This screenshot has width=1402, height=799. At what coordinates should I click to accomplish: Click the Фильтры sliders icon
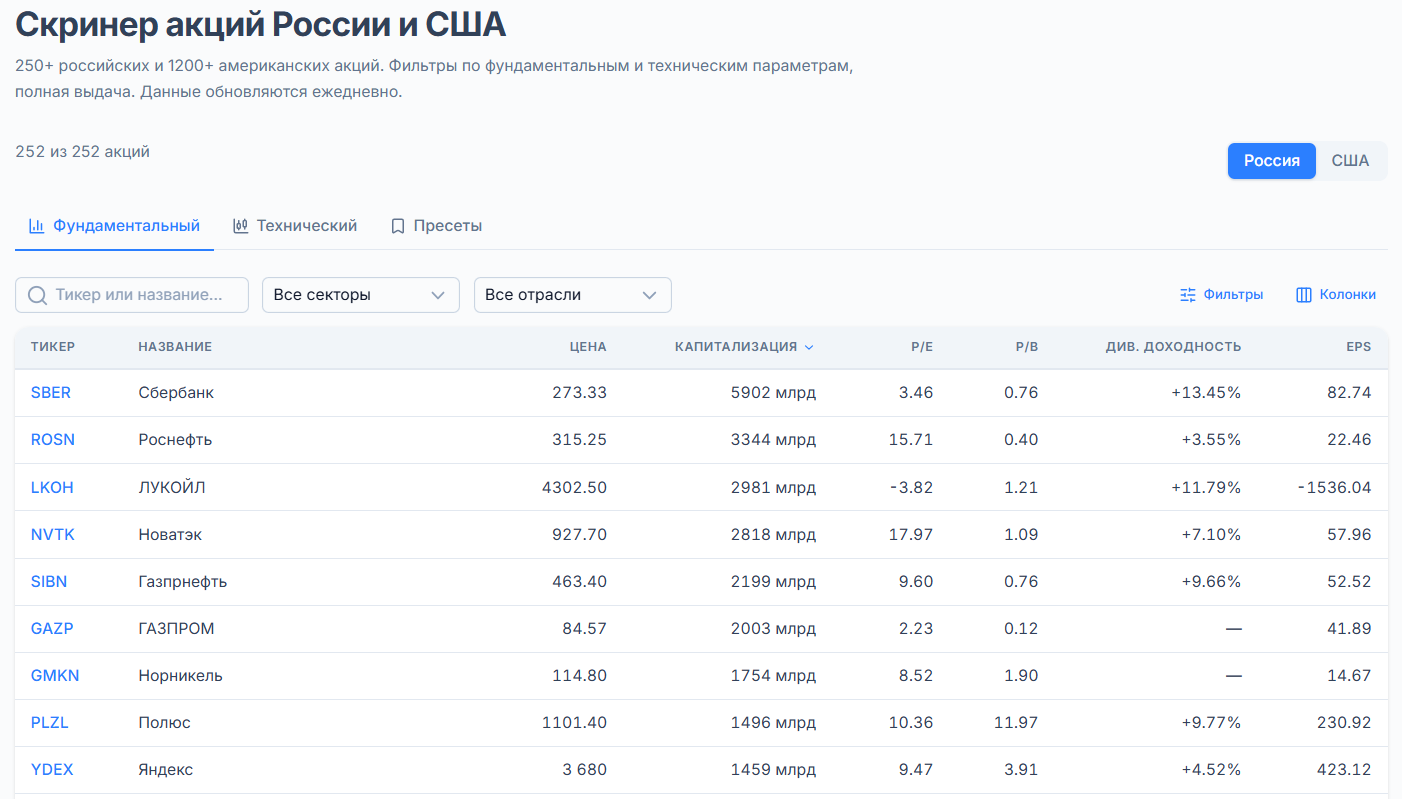click(x=1188, y=295)
